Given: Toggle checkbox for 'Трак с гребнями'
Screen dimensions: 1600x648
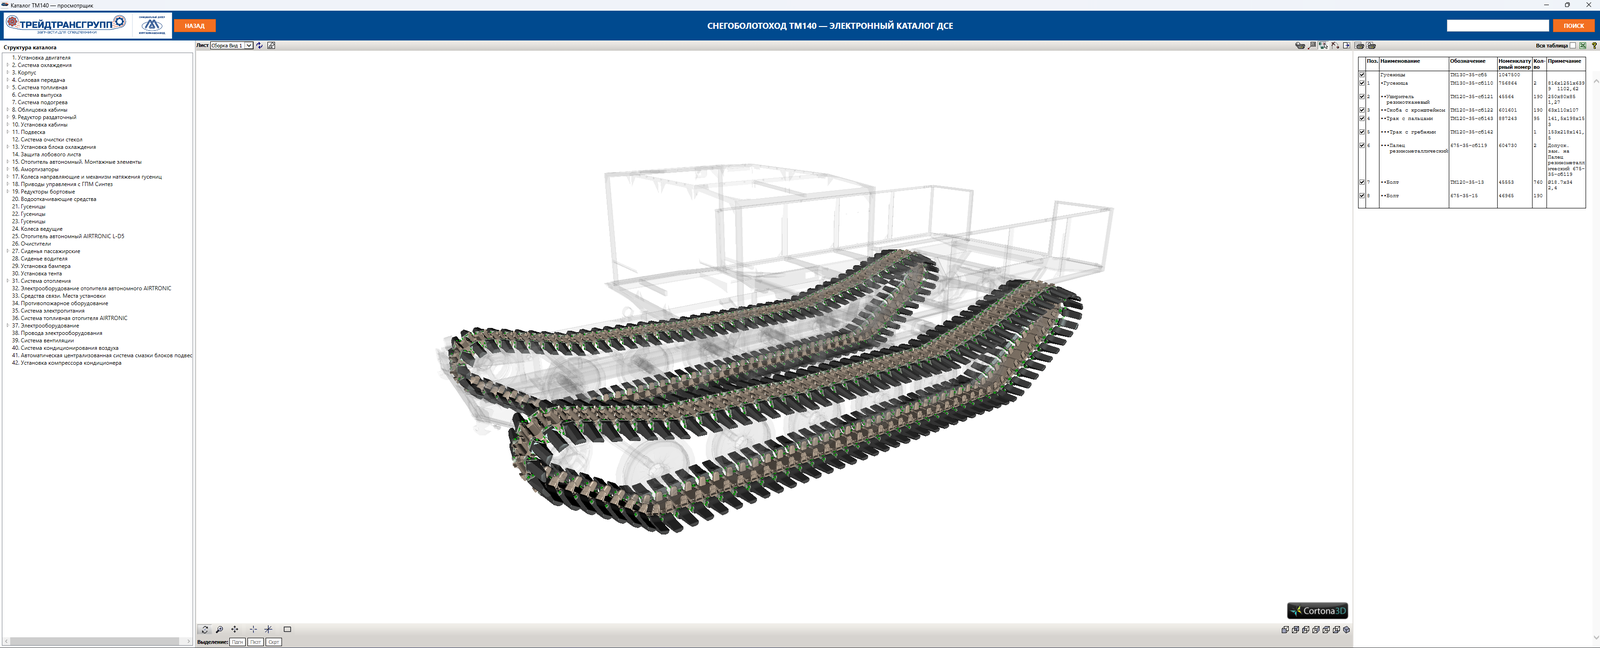Looking at the screenshot, I should 1362,132.
